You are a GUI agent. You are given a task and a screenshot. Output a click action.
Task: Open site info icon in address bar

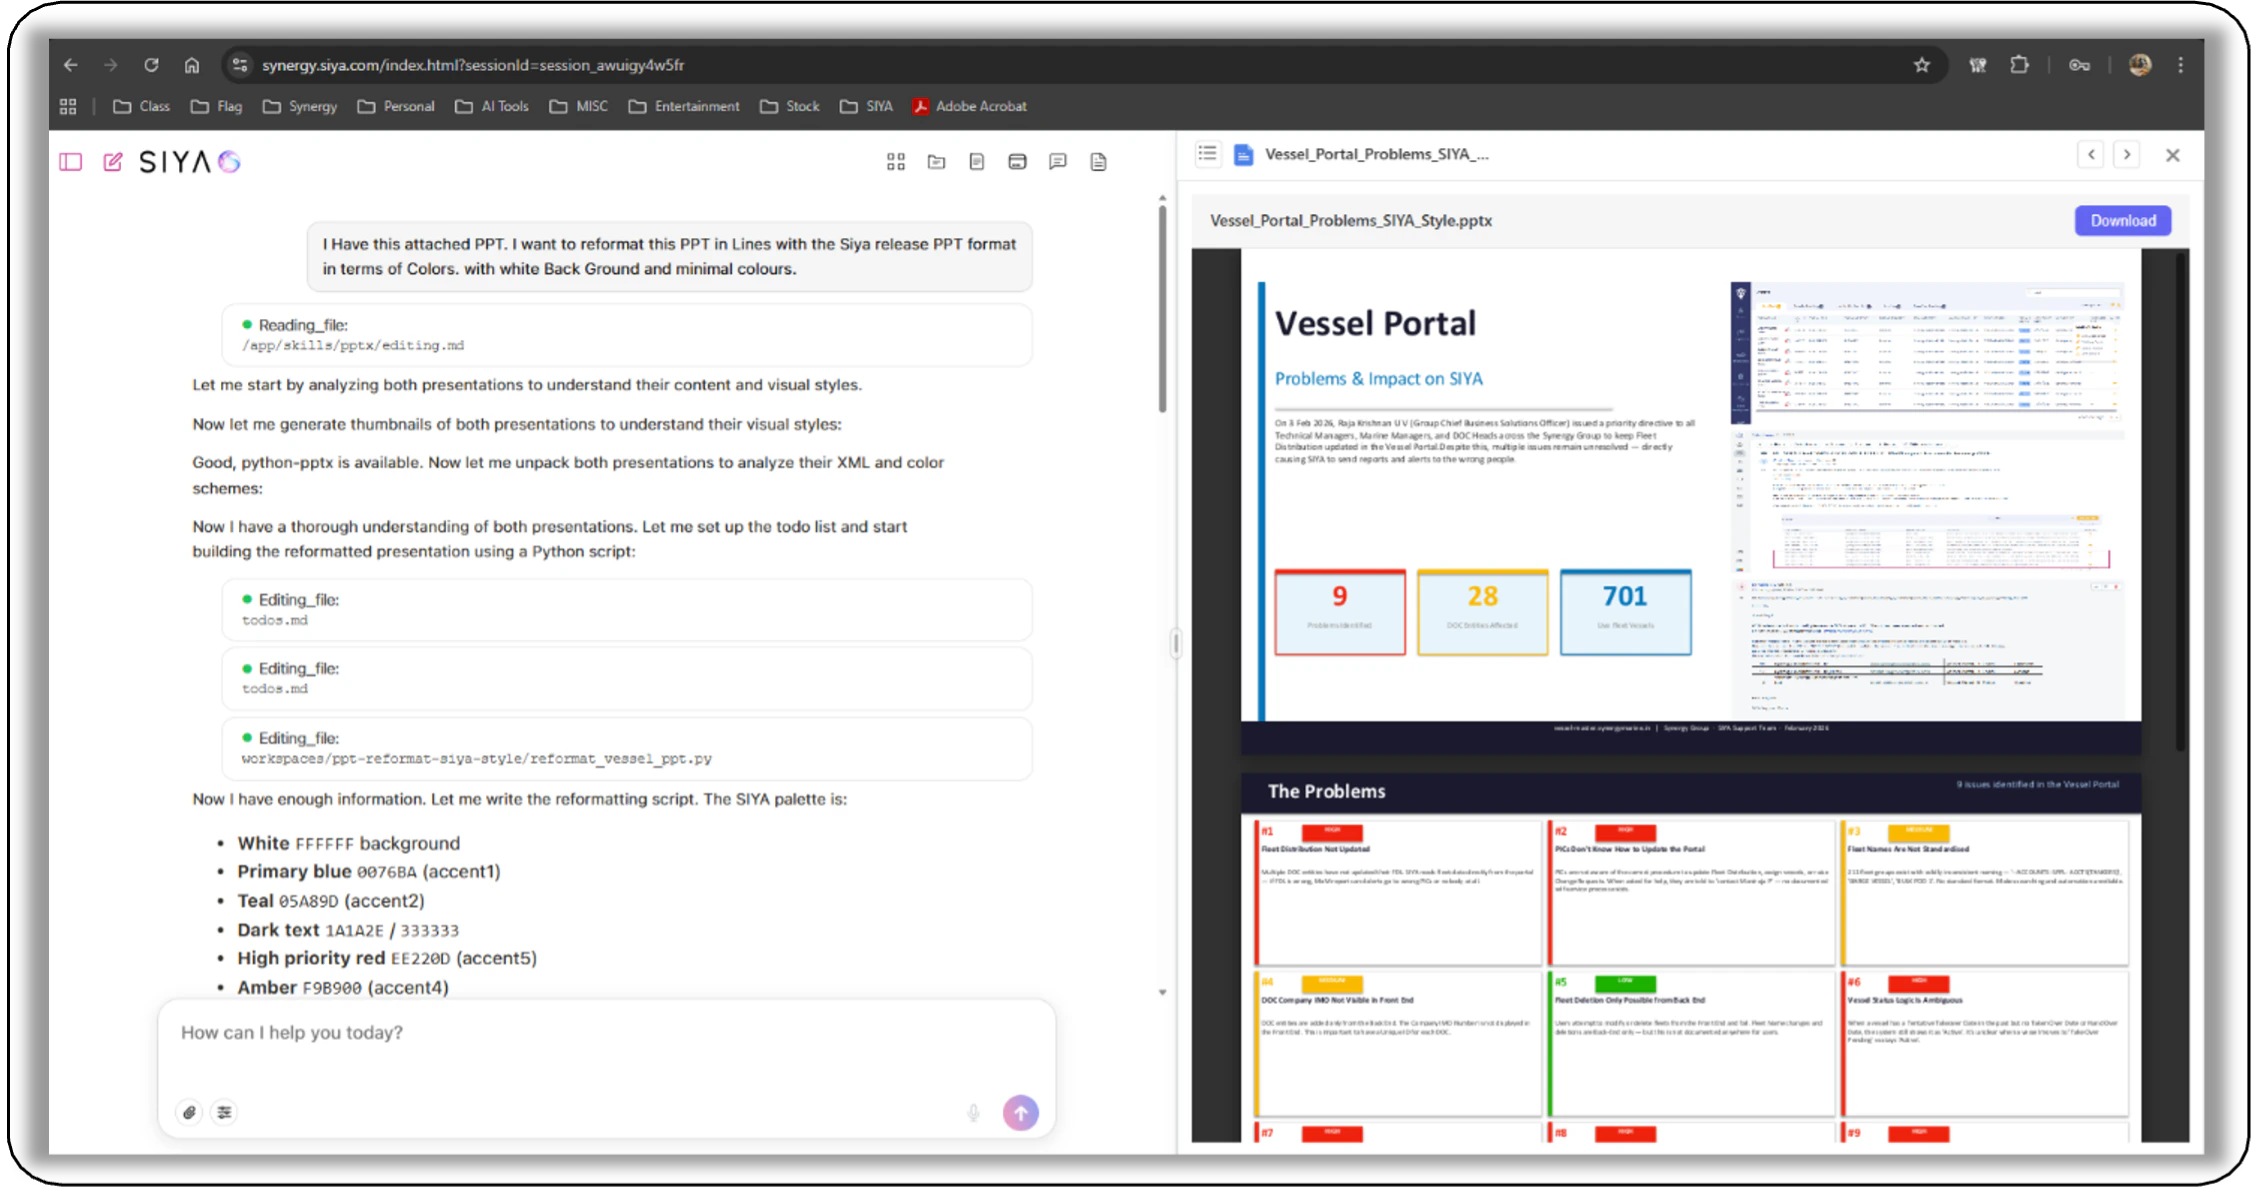[239, 65]
